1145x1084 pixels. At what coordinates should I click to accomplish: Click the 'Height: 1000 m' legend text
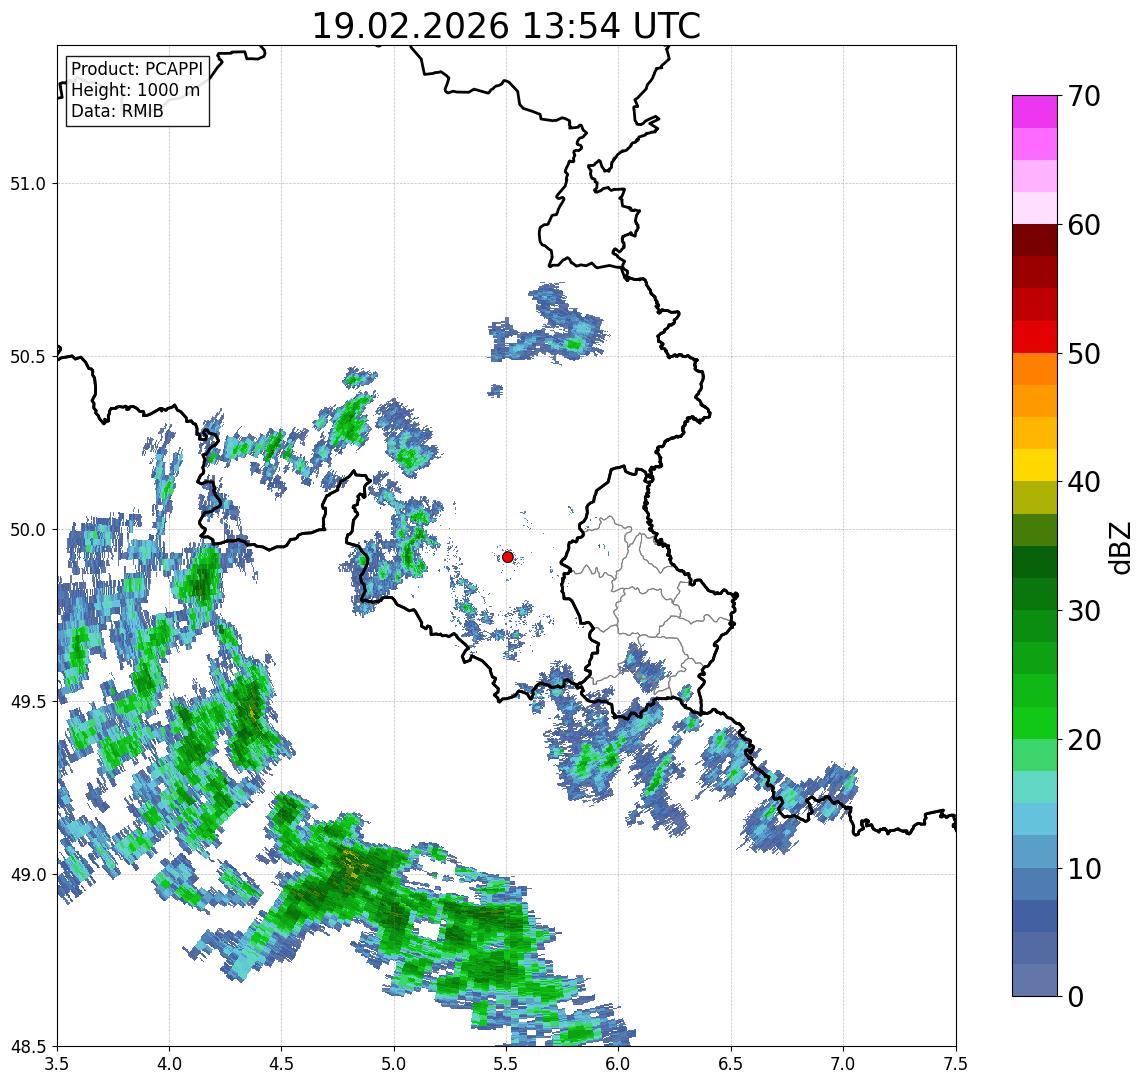click(x=135, y=90)
